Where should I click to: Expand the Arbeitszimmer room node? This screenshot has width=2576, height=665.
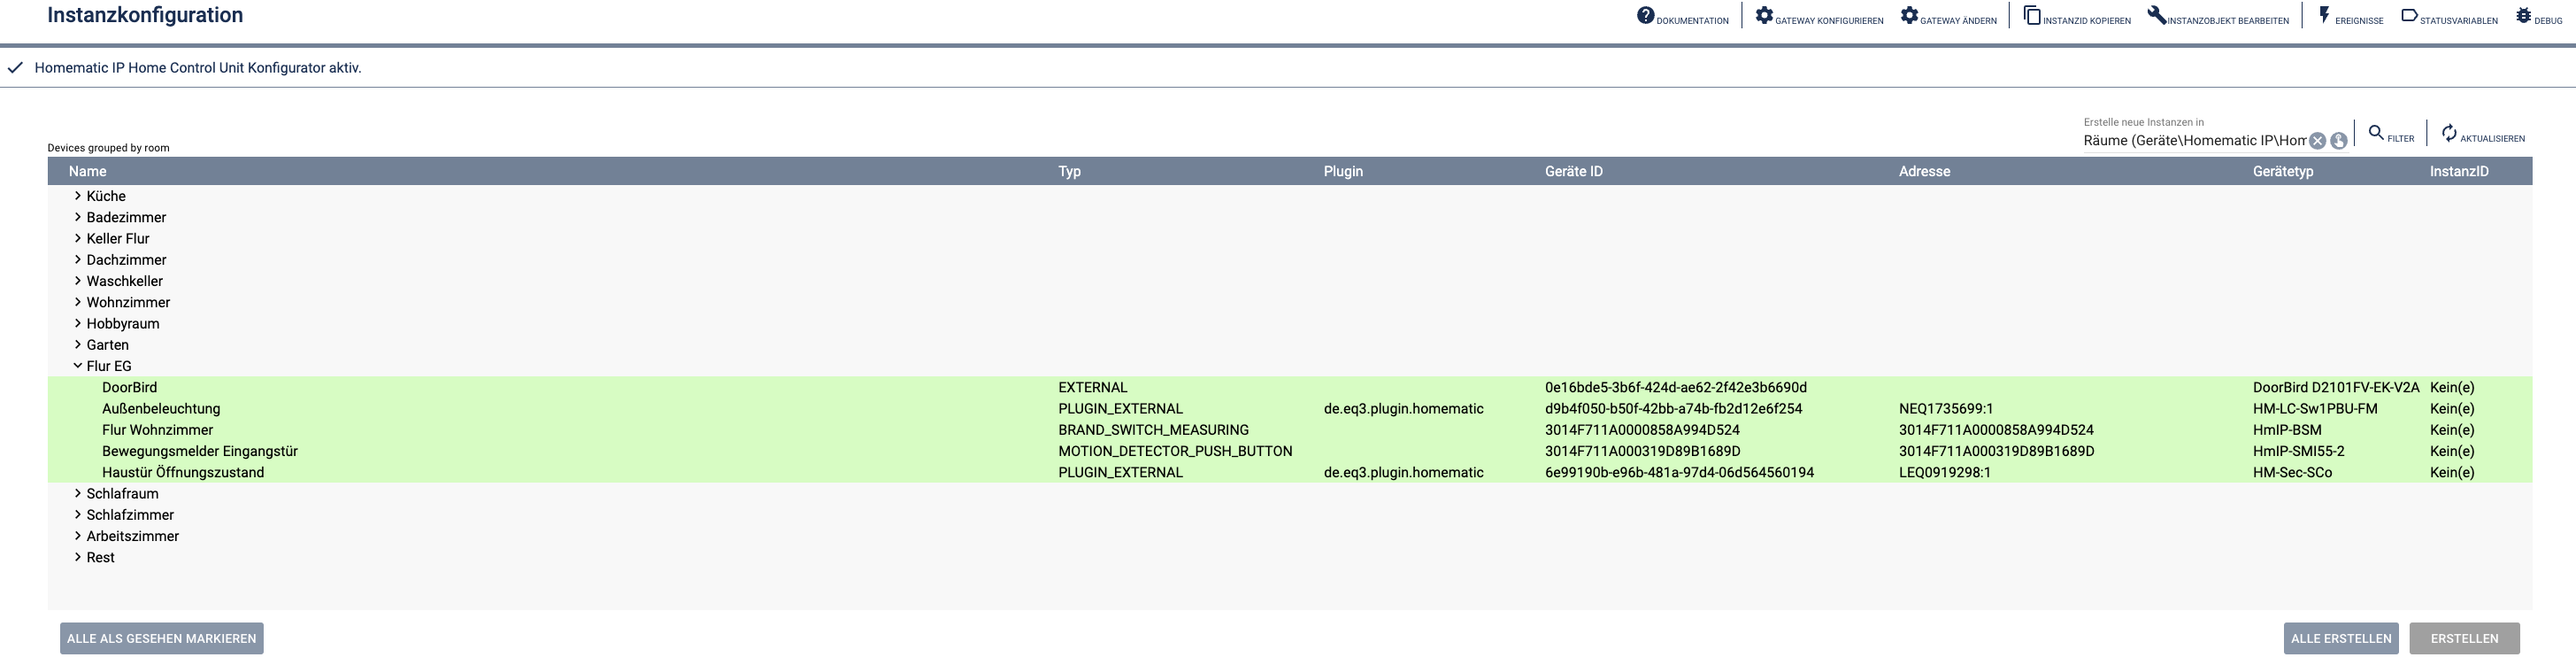[78, 536]
